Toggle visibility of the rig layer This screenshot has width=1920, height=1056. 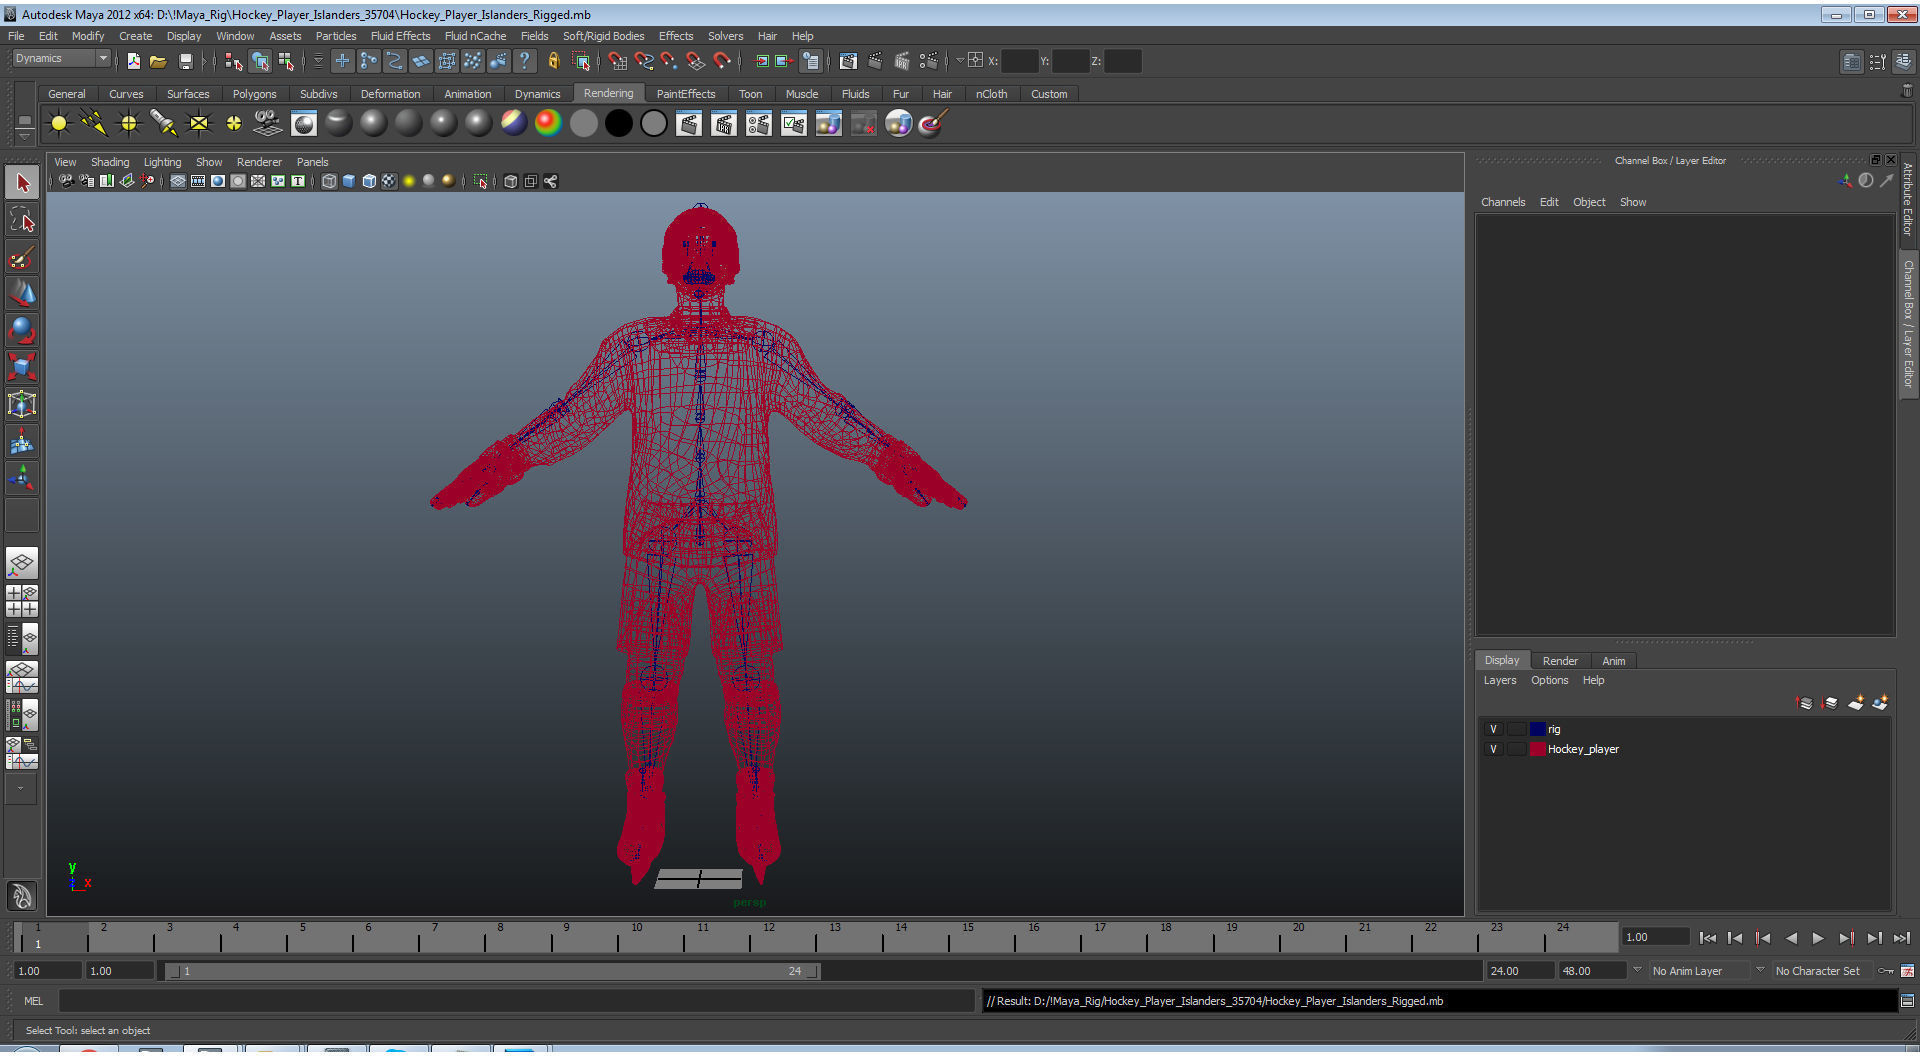[x=1493, y=729]
